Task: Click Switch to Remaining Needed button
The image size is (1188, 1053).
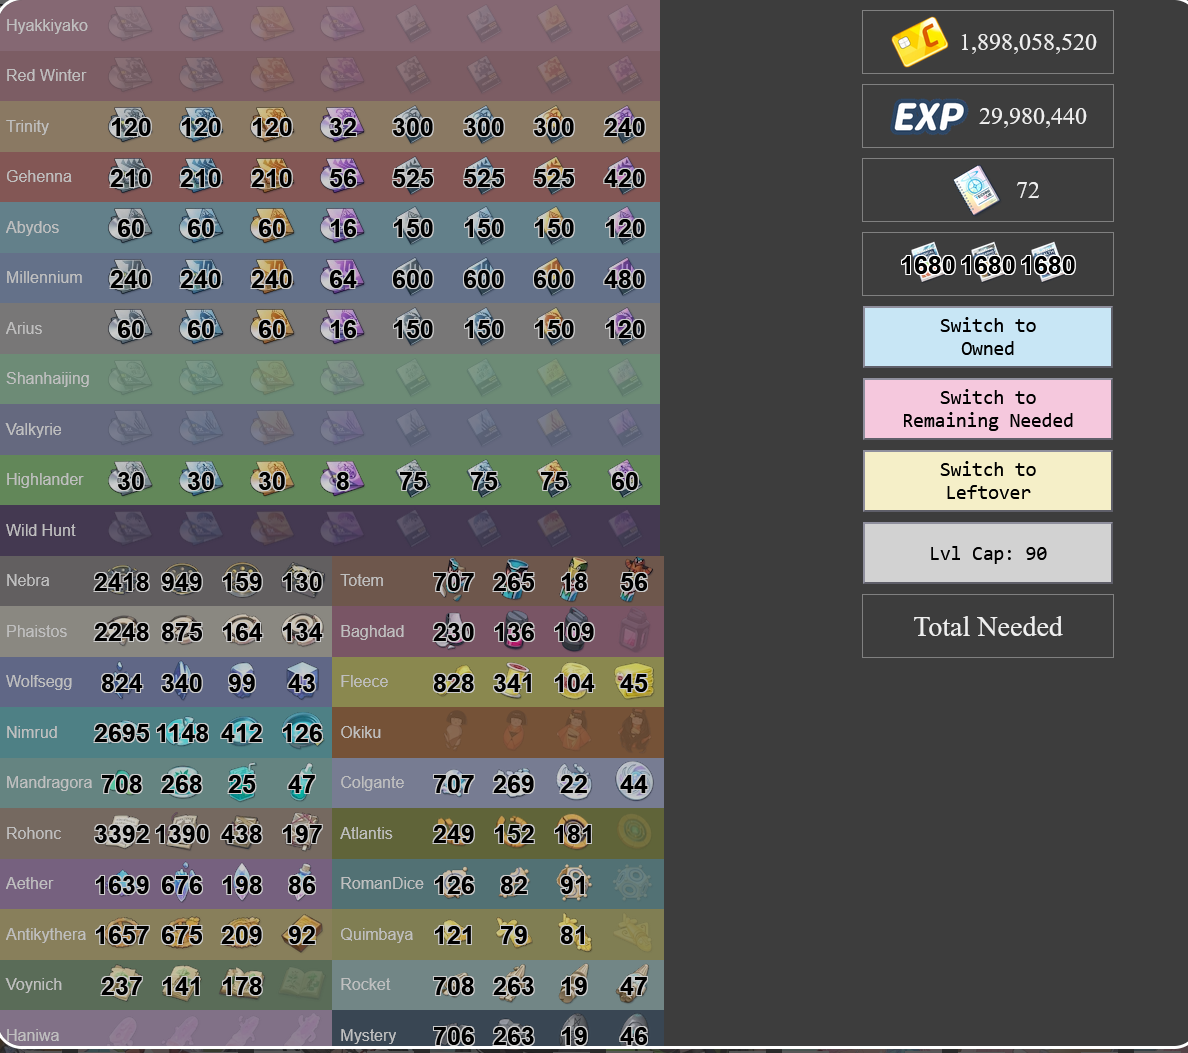Action: [x=987, y=409]
